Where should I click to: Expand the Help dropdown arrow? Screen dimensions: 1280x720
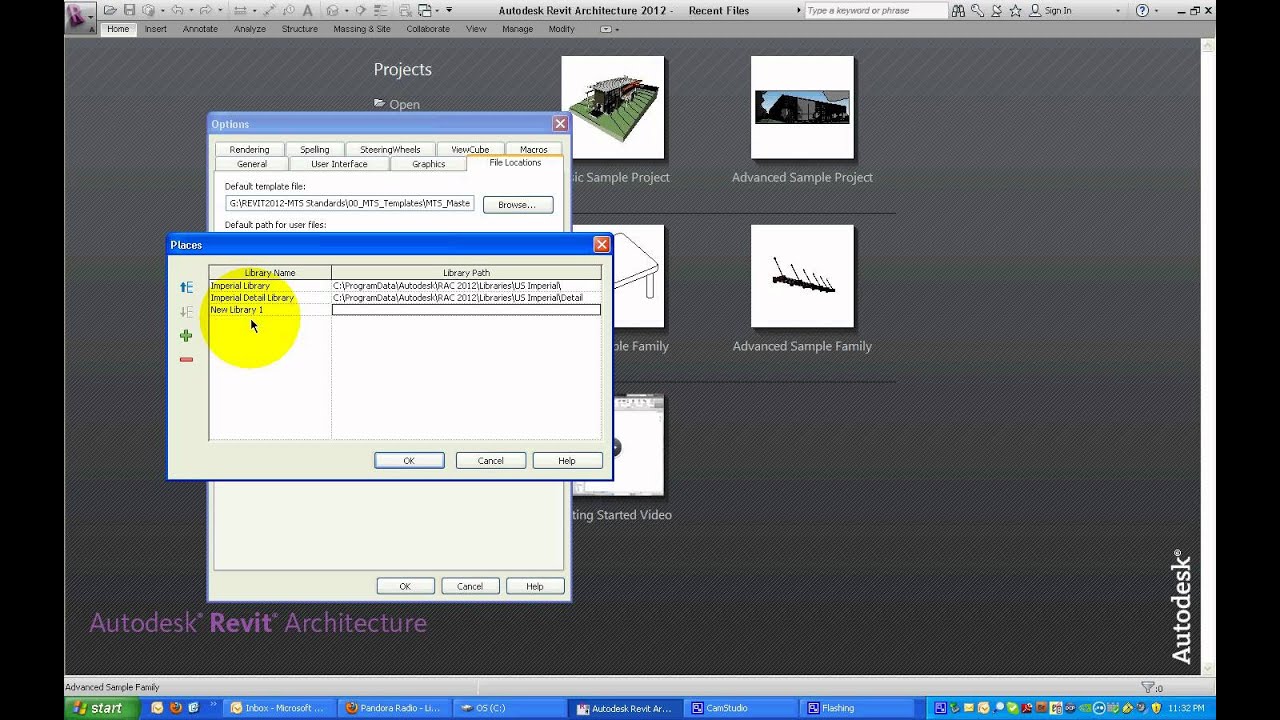coord(1157,11)
